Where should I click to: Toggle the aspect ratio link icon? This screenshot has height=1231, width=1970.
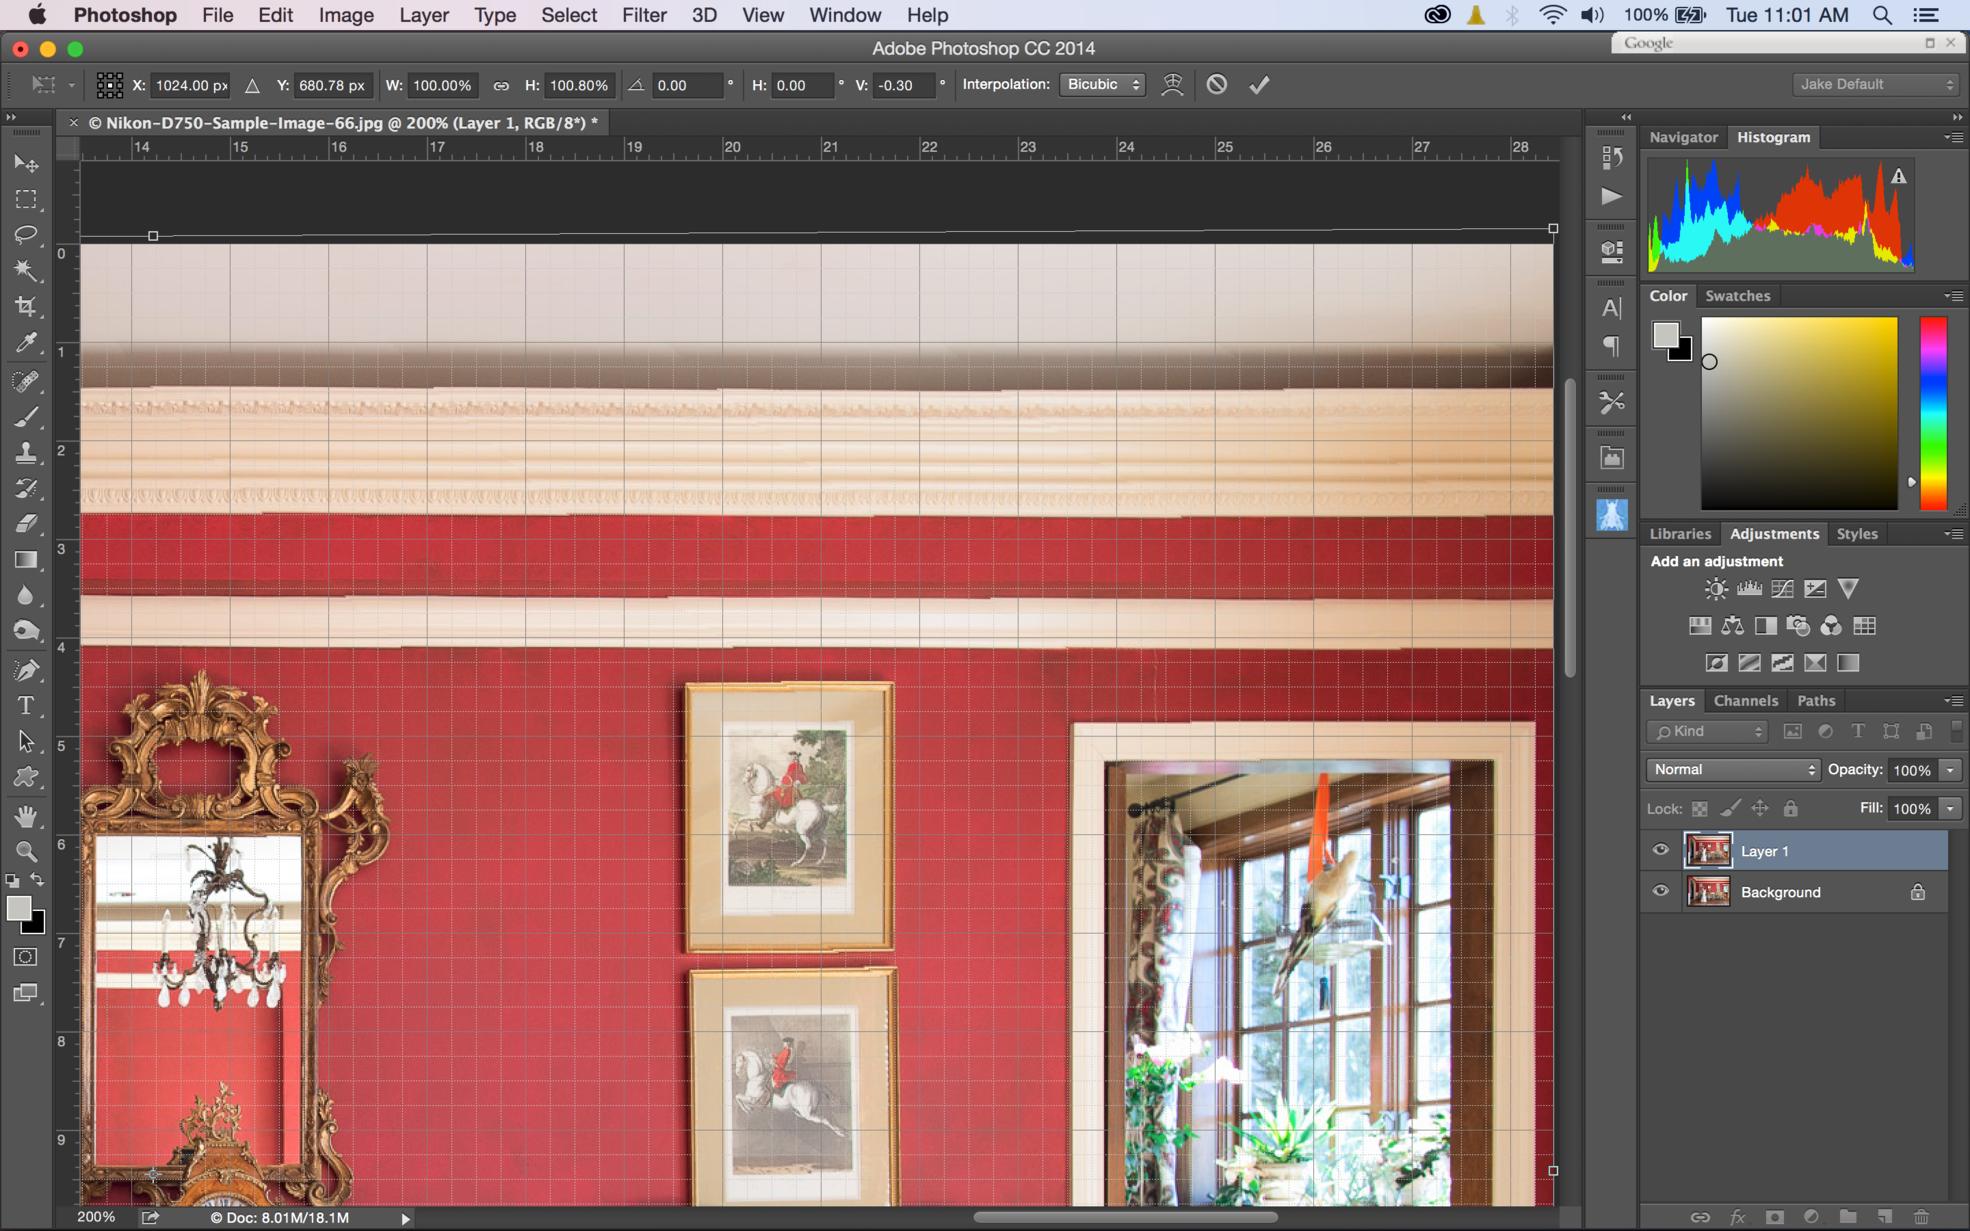(x=501, y=86)
